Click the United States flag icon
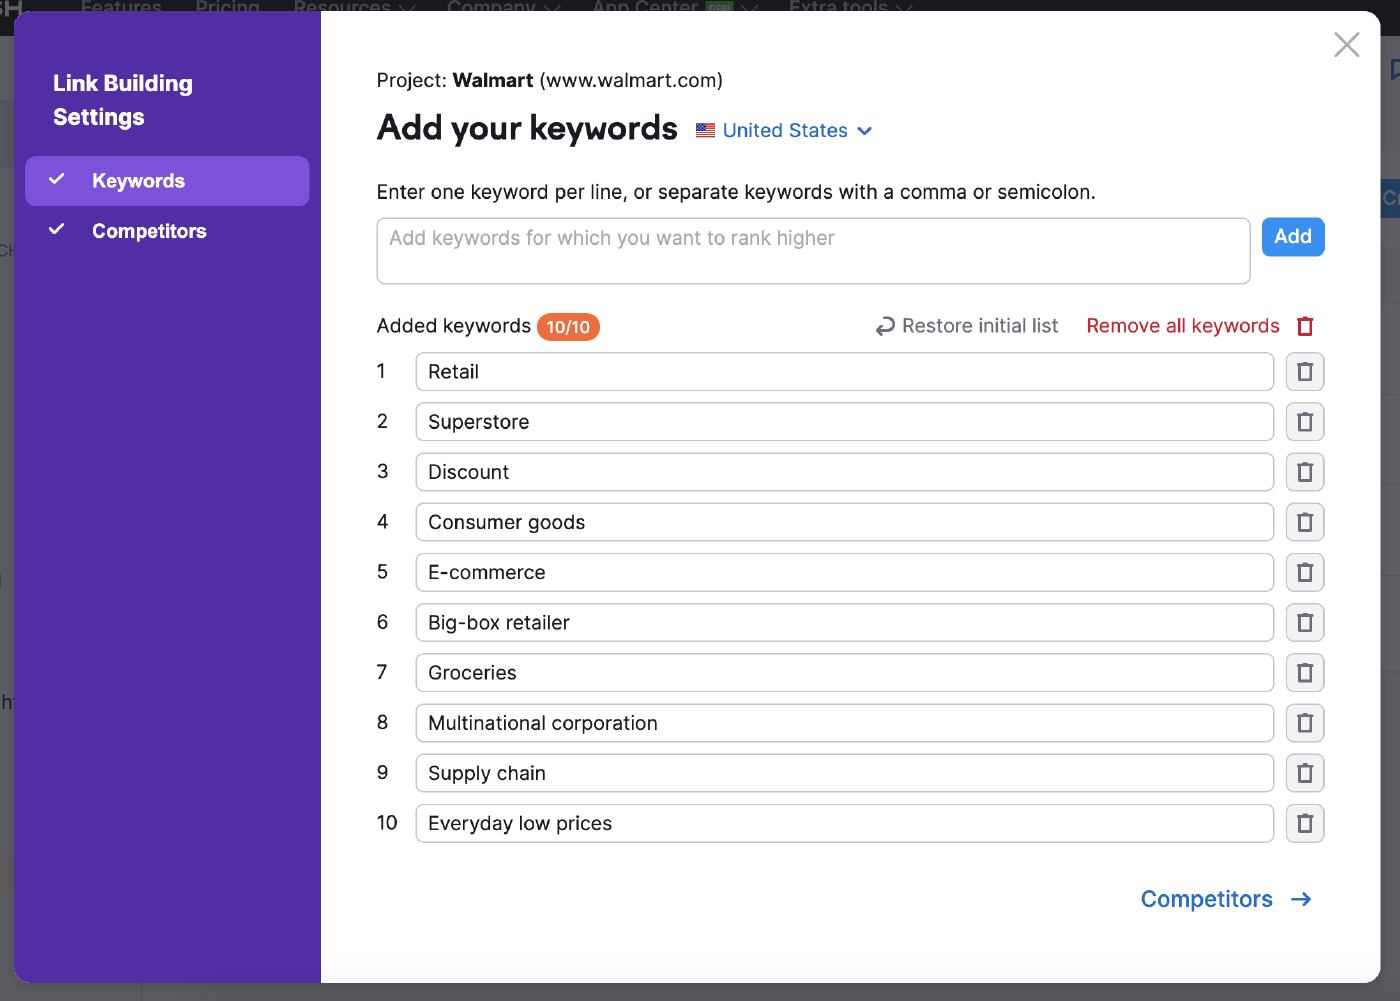The height and width of the screenshot is (1001, 1400). click(705, 130)
